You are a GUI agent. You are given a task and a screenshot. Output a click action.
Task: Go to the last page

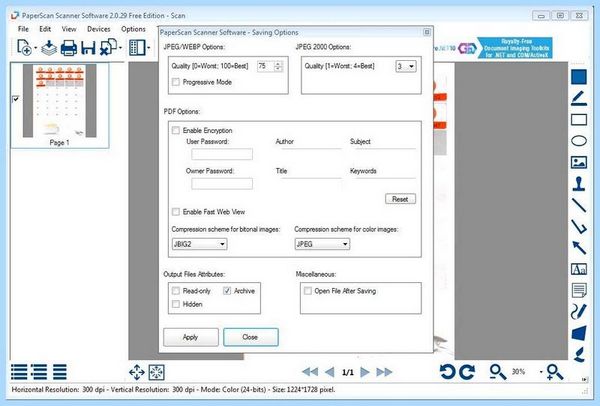384,372
